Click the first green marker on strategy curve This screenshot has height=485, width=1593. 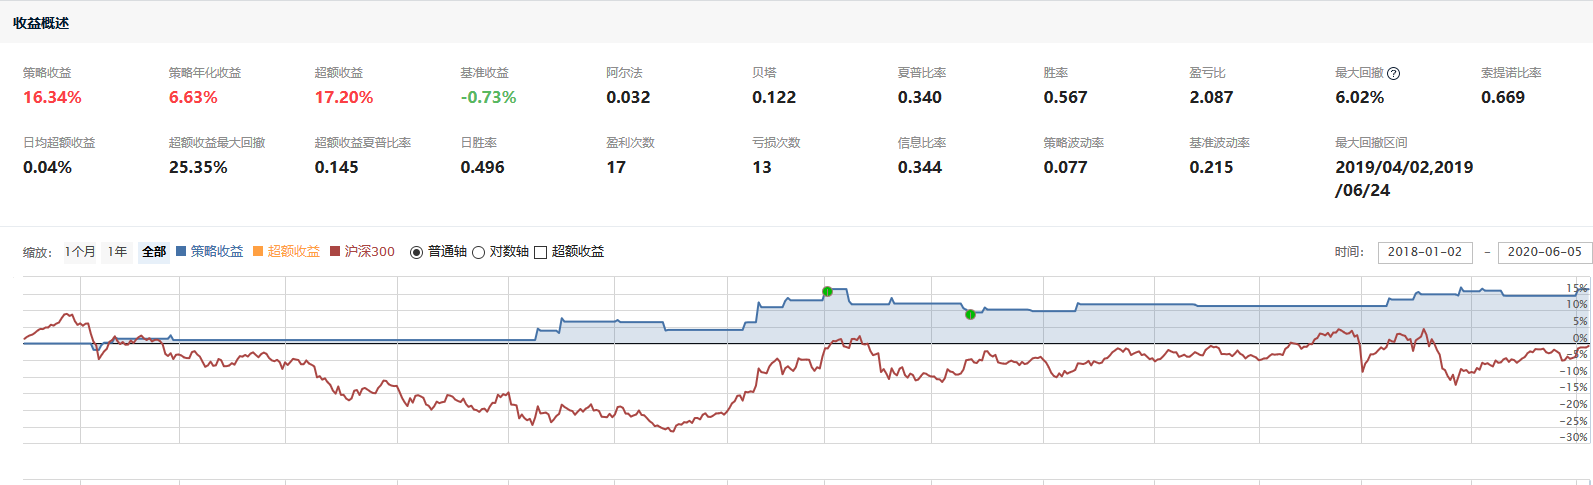click(x=827, y=292)
